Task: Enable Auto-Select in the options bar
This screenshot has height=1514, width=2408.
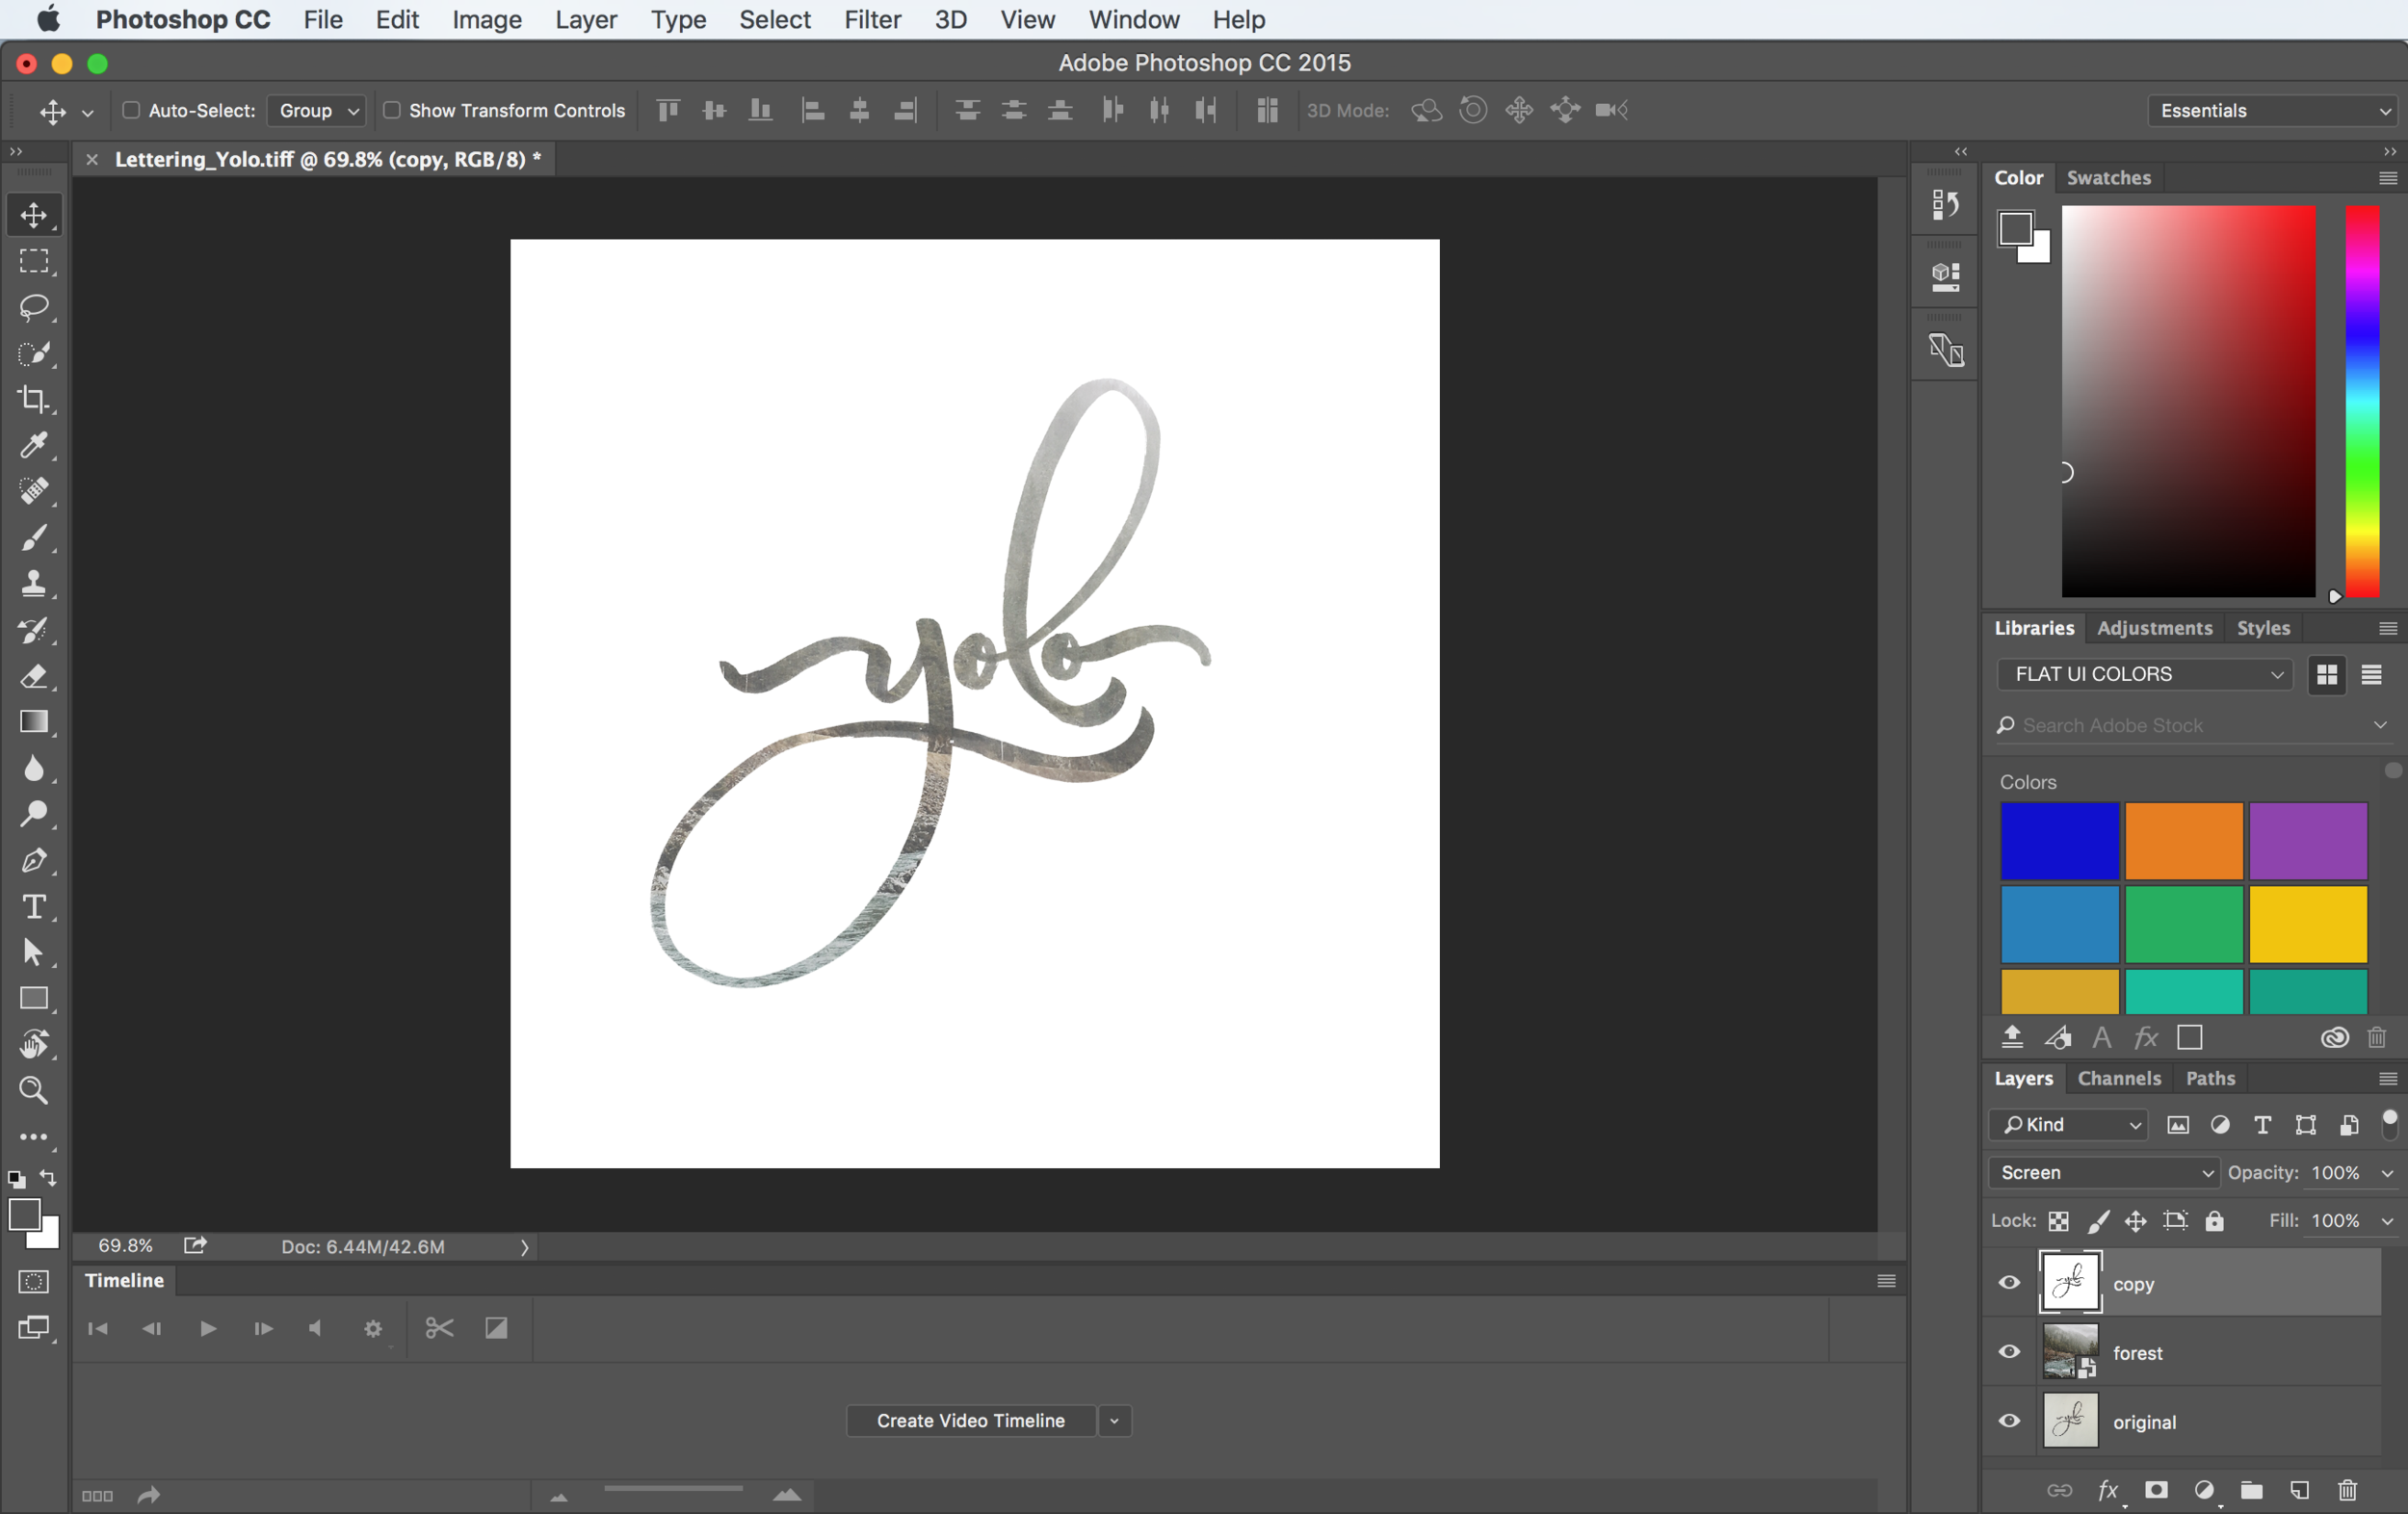Action: pos(130,111)
